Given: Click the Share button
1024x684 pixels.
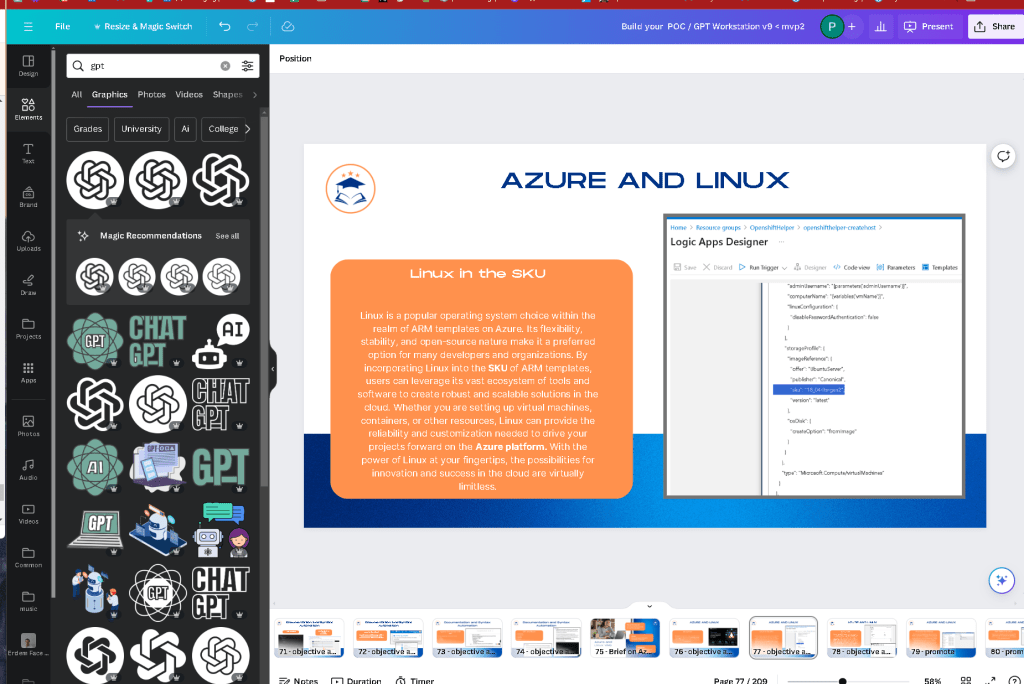Looking at the screenshot, I should [x=995, y=27].
